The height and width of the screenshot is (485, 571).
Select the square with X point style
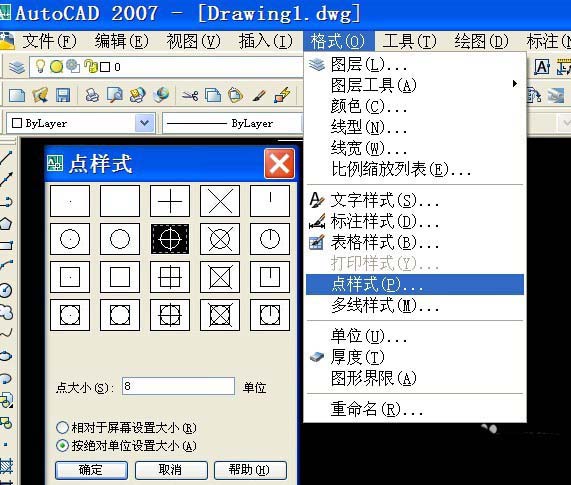(220, 277)
